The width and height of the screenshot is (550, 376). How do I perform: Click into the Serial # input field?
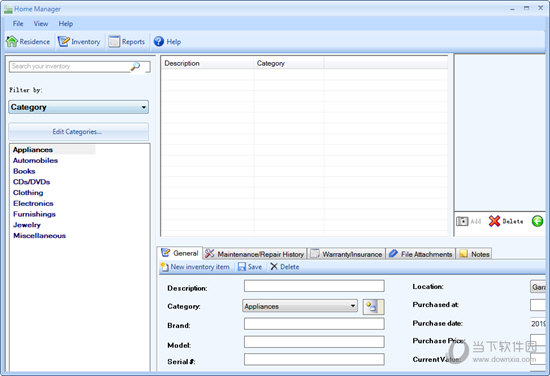314,359
